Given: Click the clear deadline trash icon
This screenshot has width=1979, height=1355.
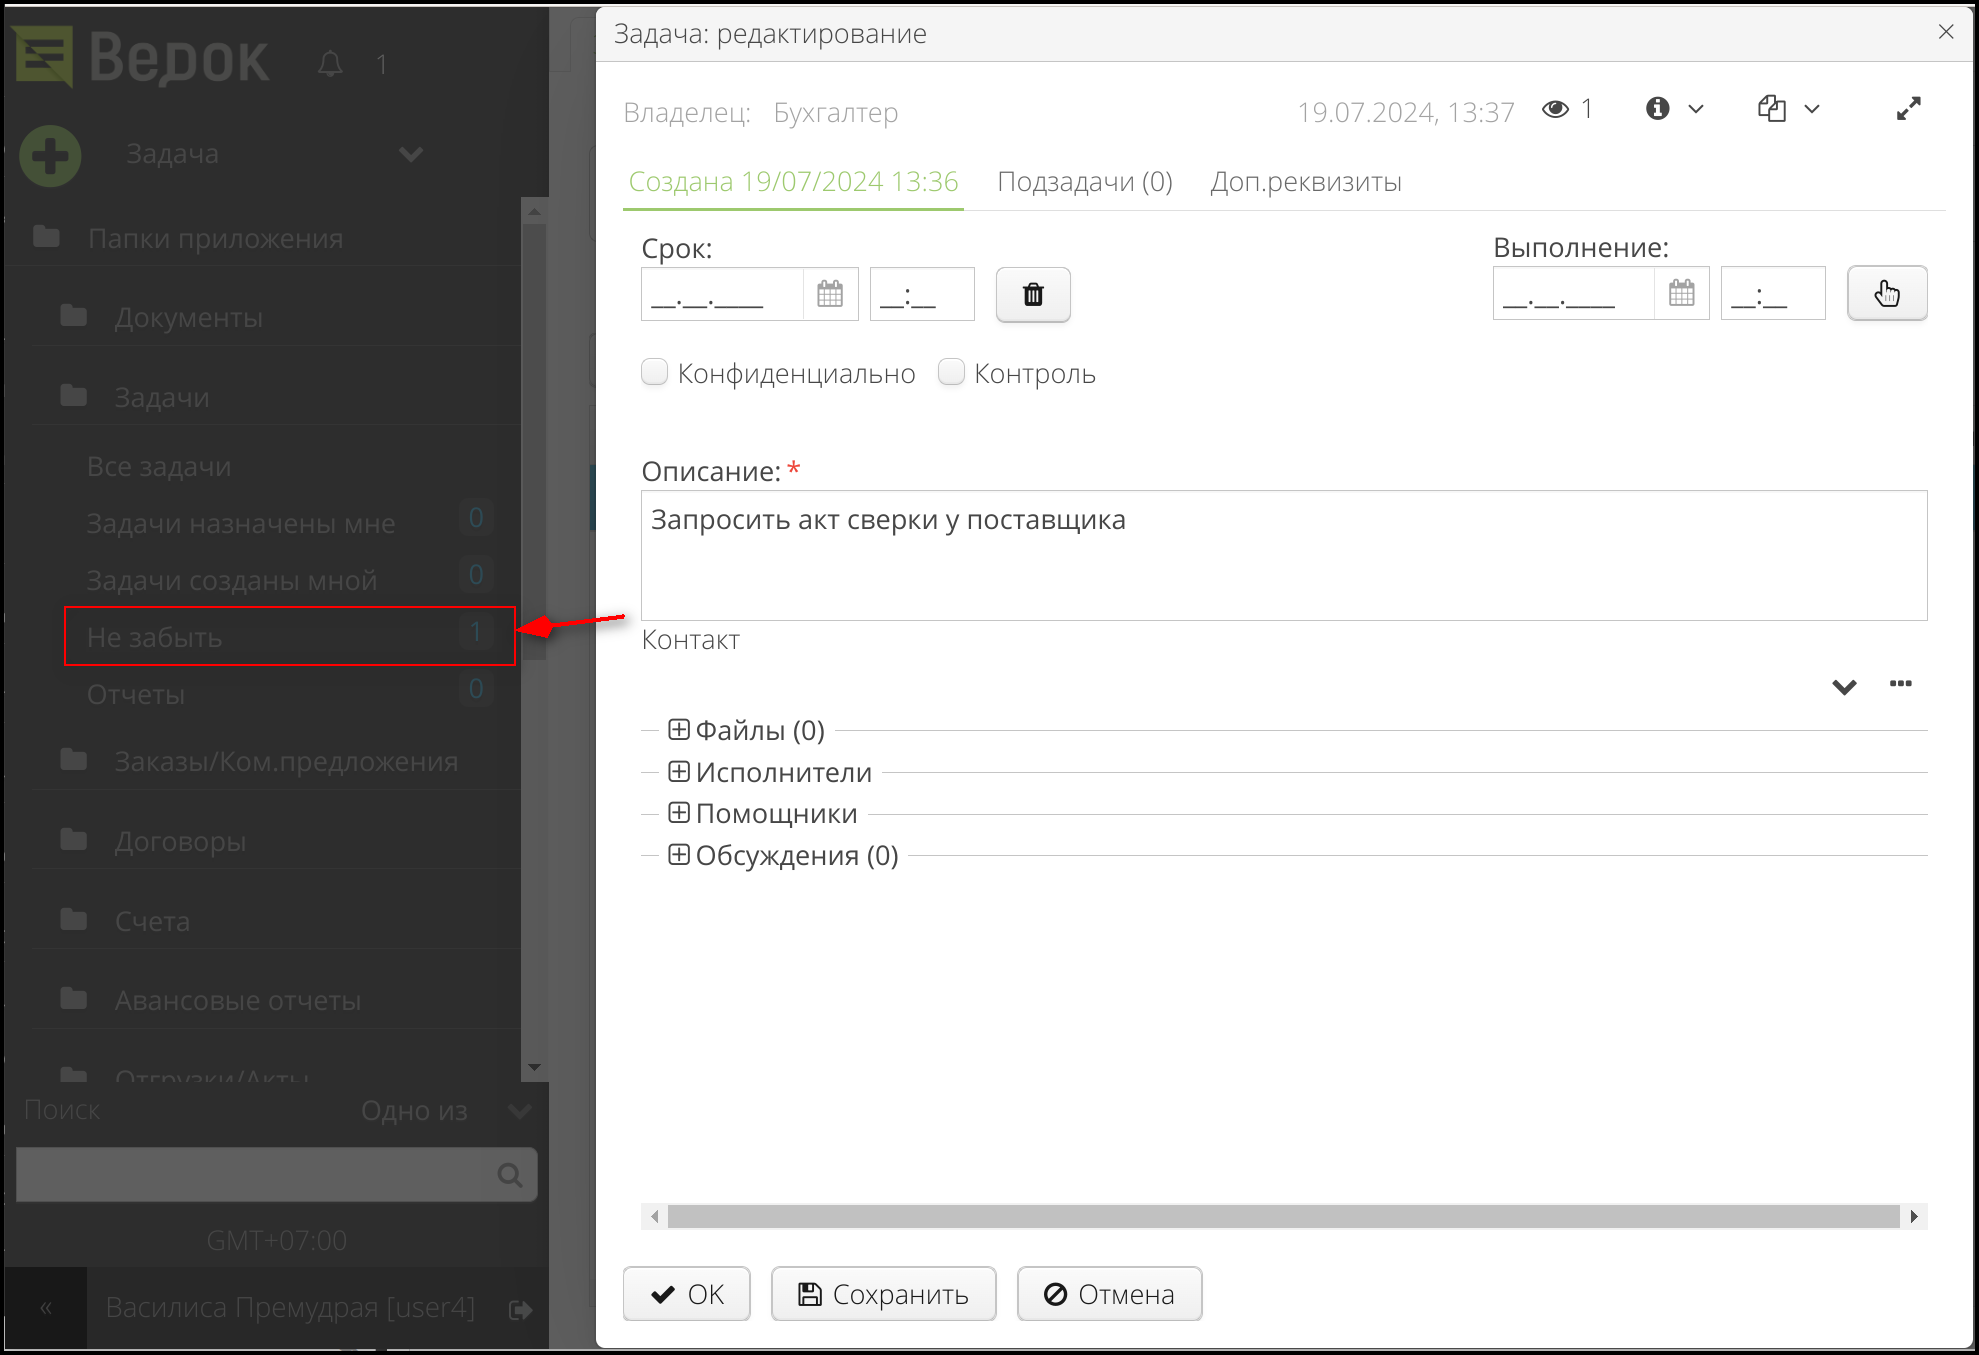Looking at the screenshot, I should coord(1032,294).
